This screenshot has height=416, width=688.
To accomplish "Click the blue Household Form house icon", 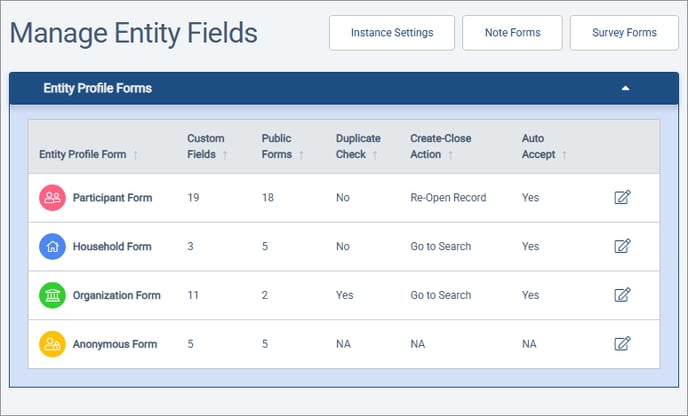I will click(x=52, y=247).
